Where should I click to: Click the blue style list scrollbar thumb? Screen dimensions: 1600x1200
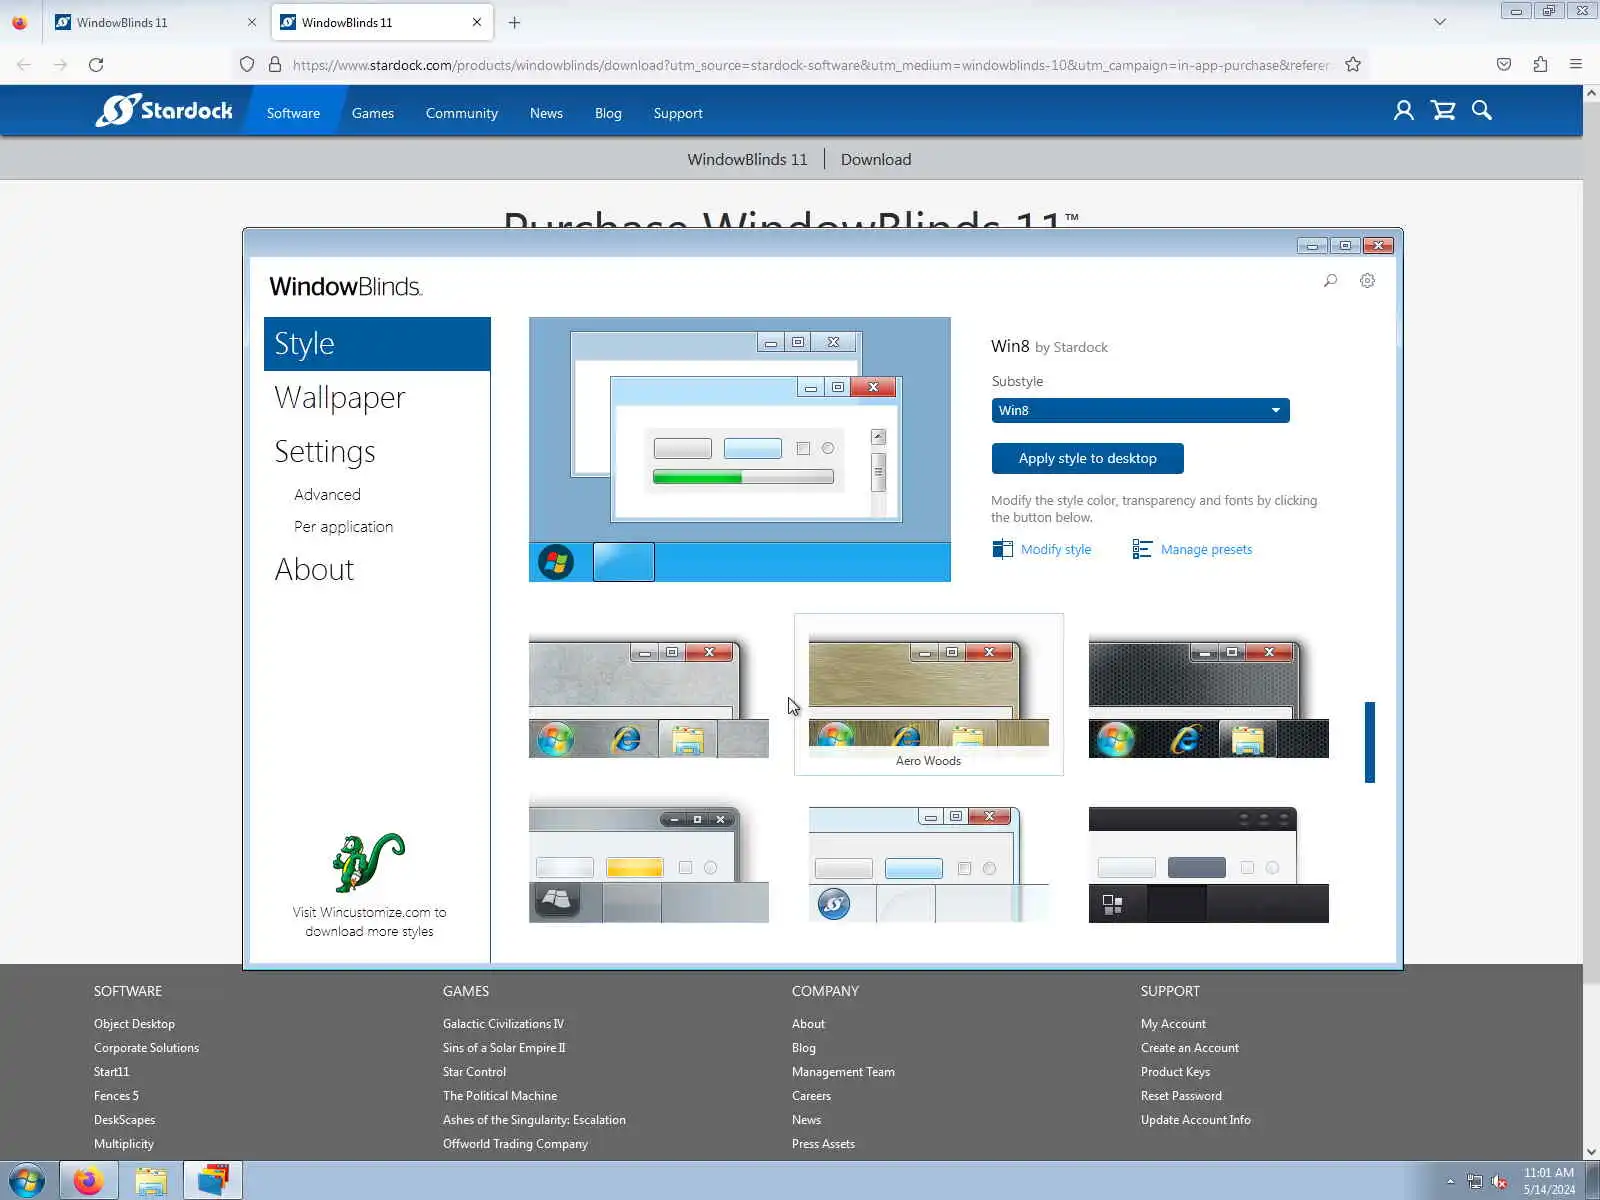(1370, 742)
